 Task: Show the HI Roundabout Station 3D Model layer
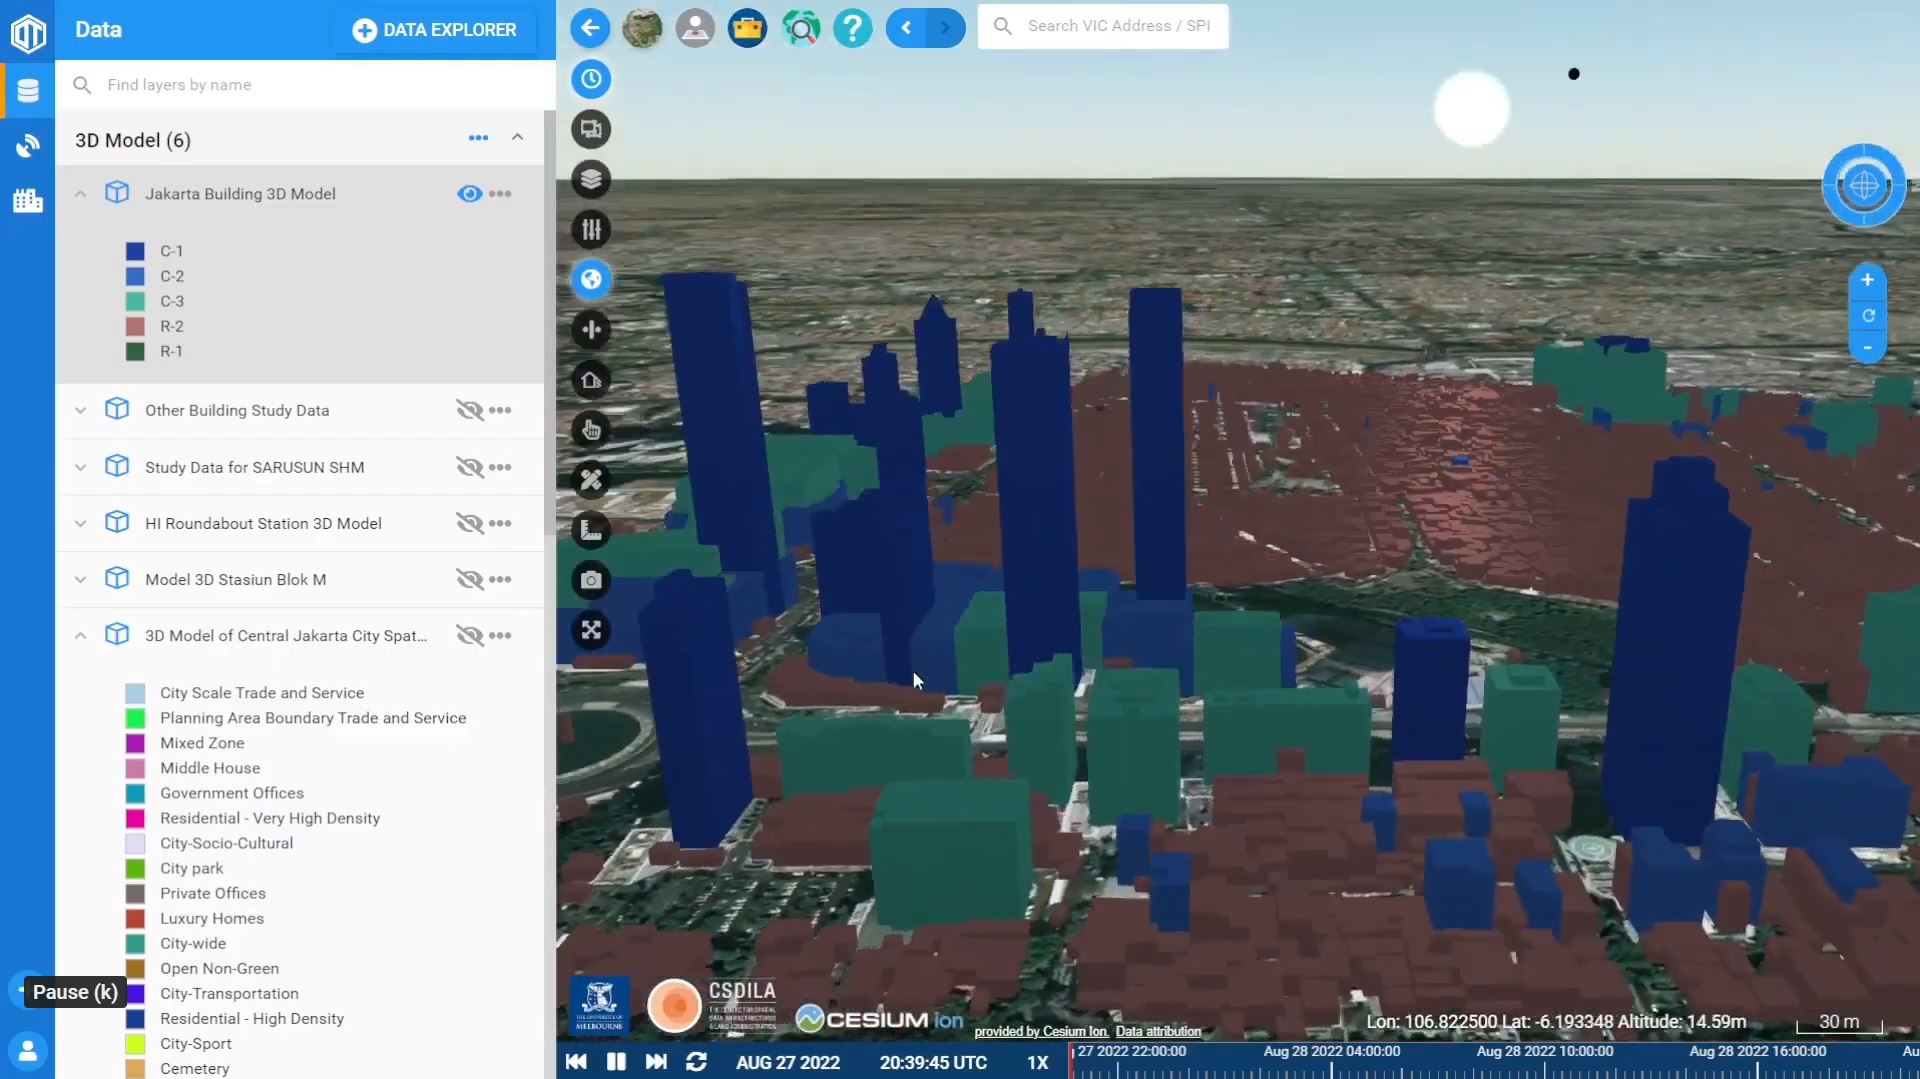[469, 523]
